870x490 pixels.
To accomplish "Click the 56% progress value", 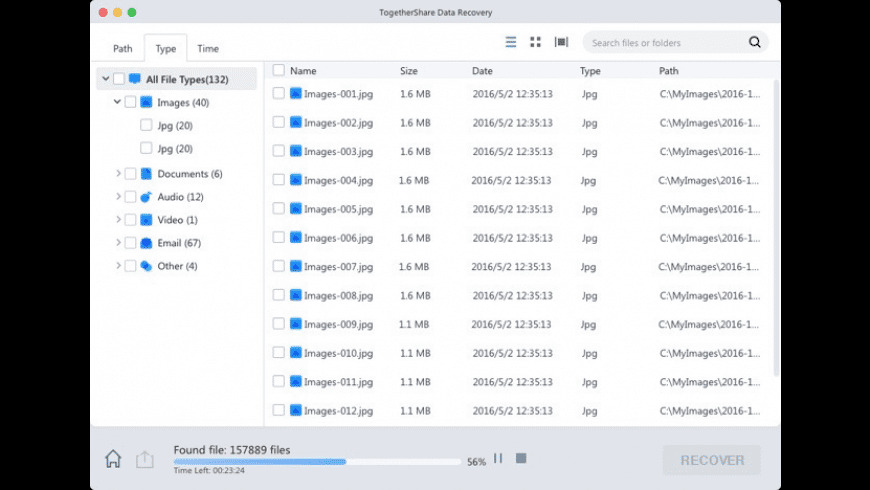I will 476,461.
